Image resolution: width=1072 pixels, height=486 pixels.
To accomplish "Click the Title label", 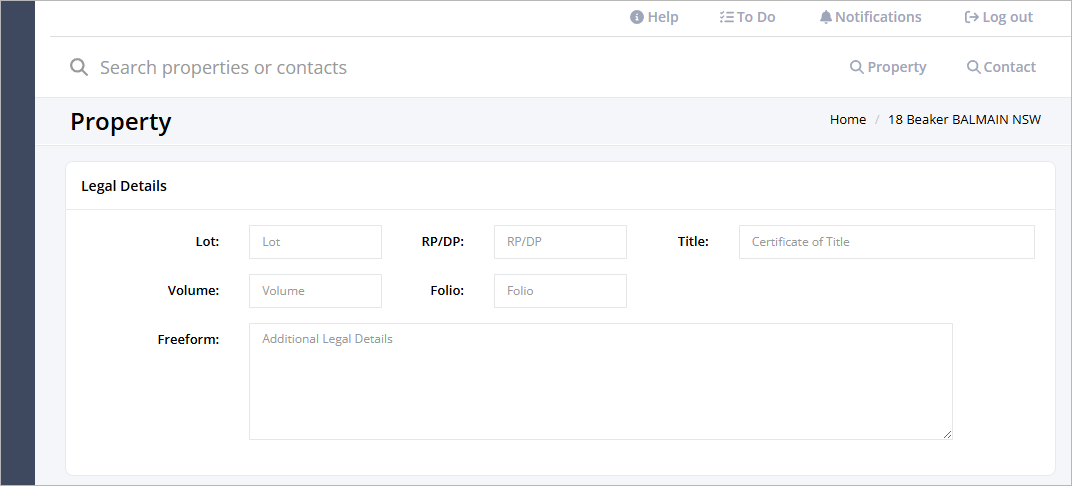I will [x=693, y=241].
